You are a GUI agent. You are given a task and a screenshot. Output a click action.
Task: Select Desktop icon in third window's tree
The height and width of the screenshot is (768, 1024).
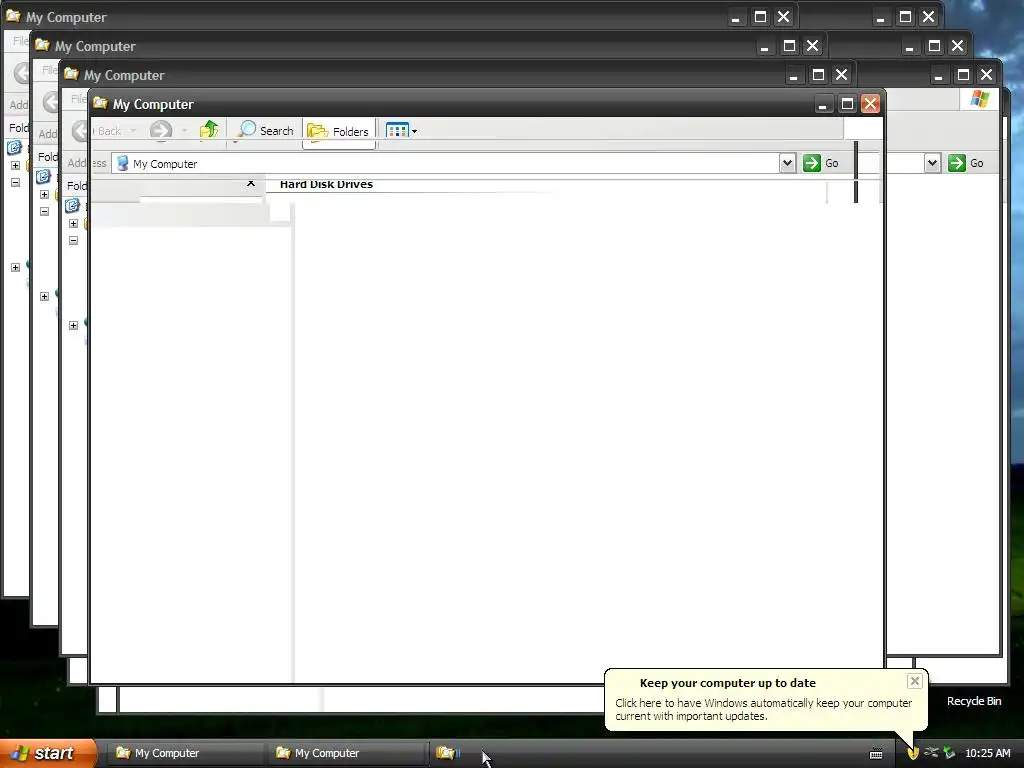pyautogui.click(x=72, y=206)
